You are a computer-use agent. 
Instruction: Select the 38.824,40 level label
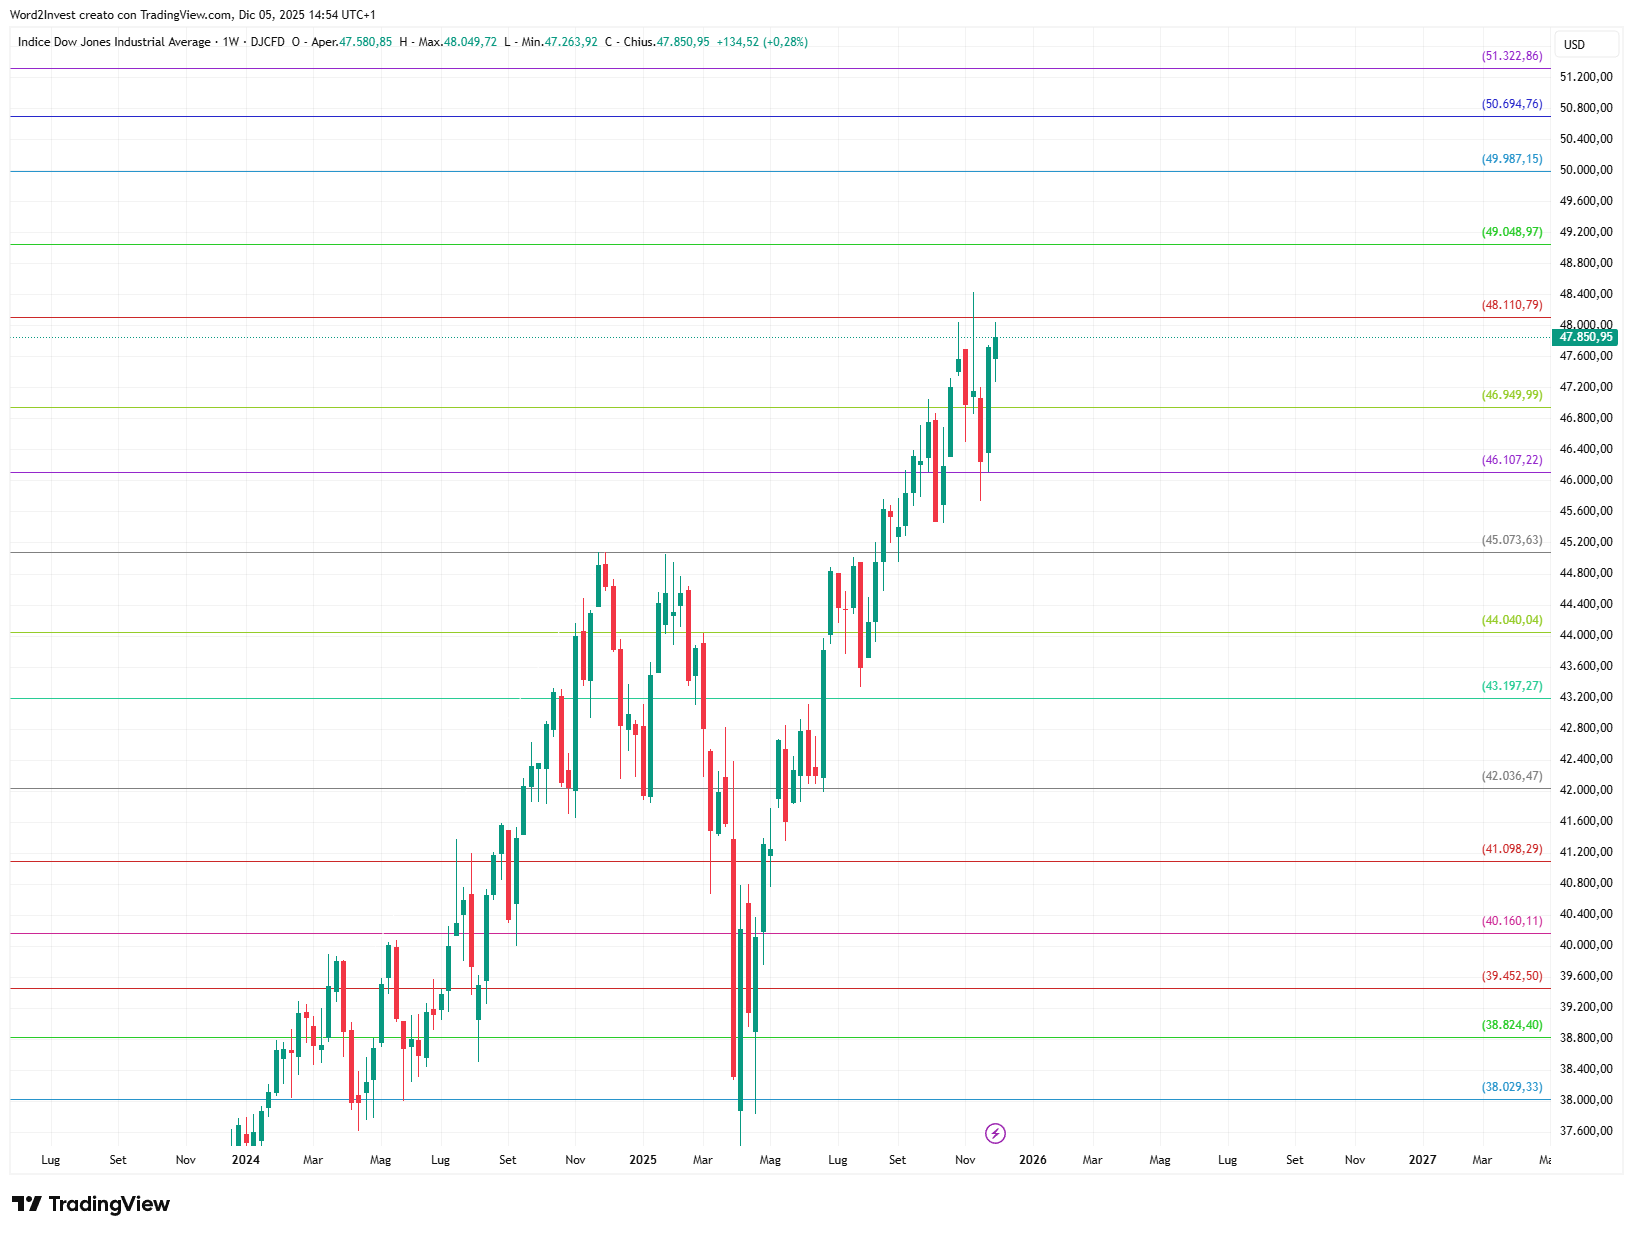click(1512, 1025)
